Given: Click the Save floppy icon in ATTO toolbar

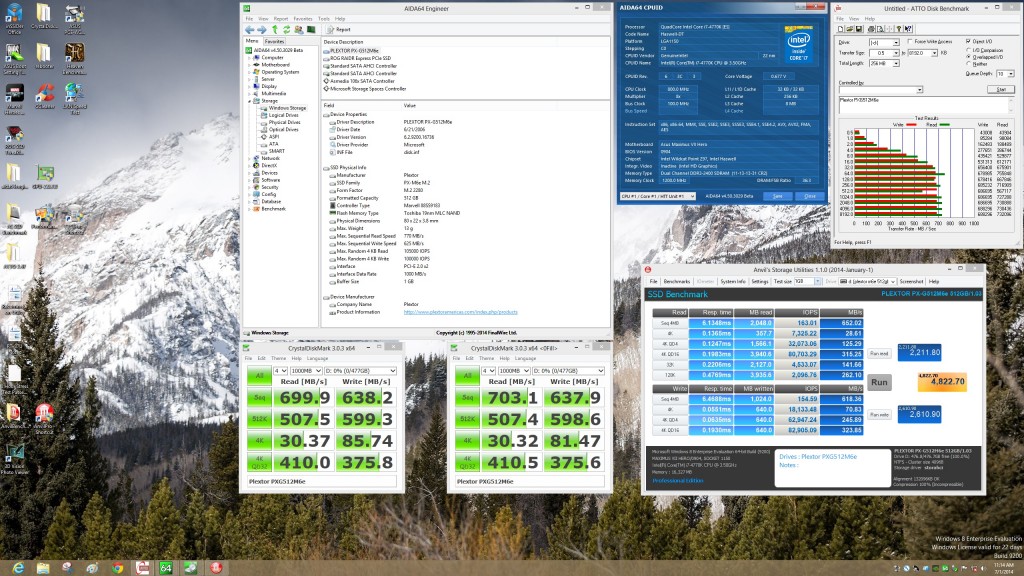Looking at the screenshot, I should (x=859, y=29).
